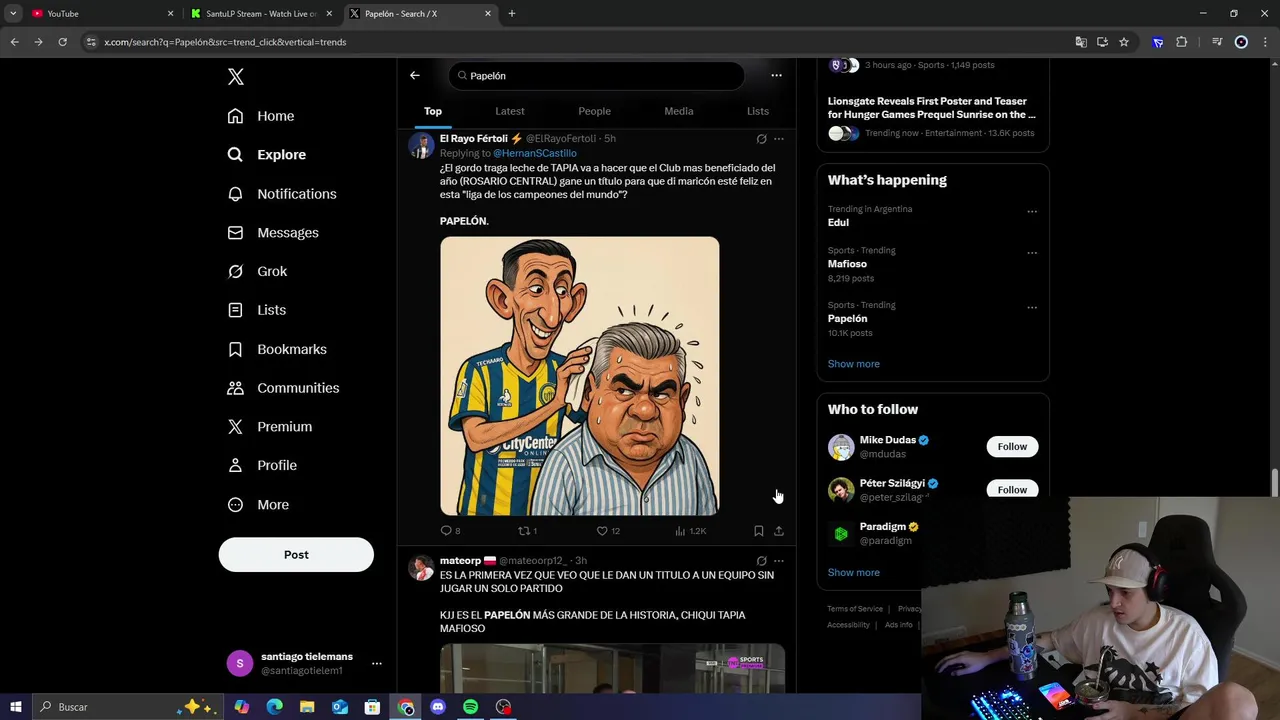Click the Post button

point(296,555)
